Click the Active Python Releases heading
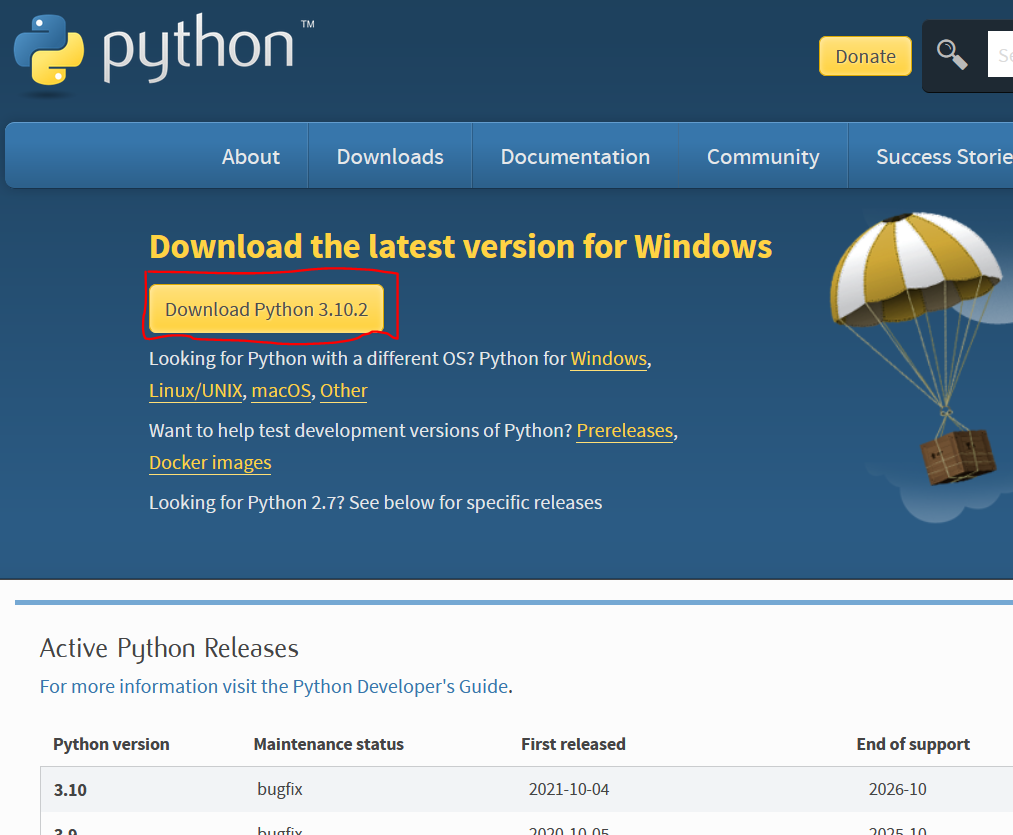Screen dimensions: 1013x835 coord(168,648)
